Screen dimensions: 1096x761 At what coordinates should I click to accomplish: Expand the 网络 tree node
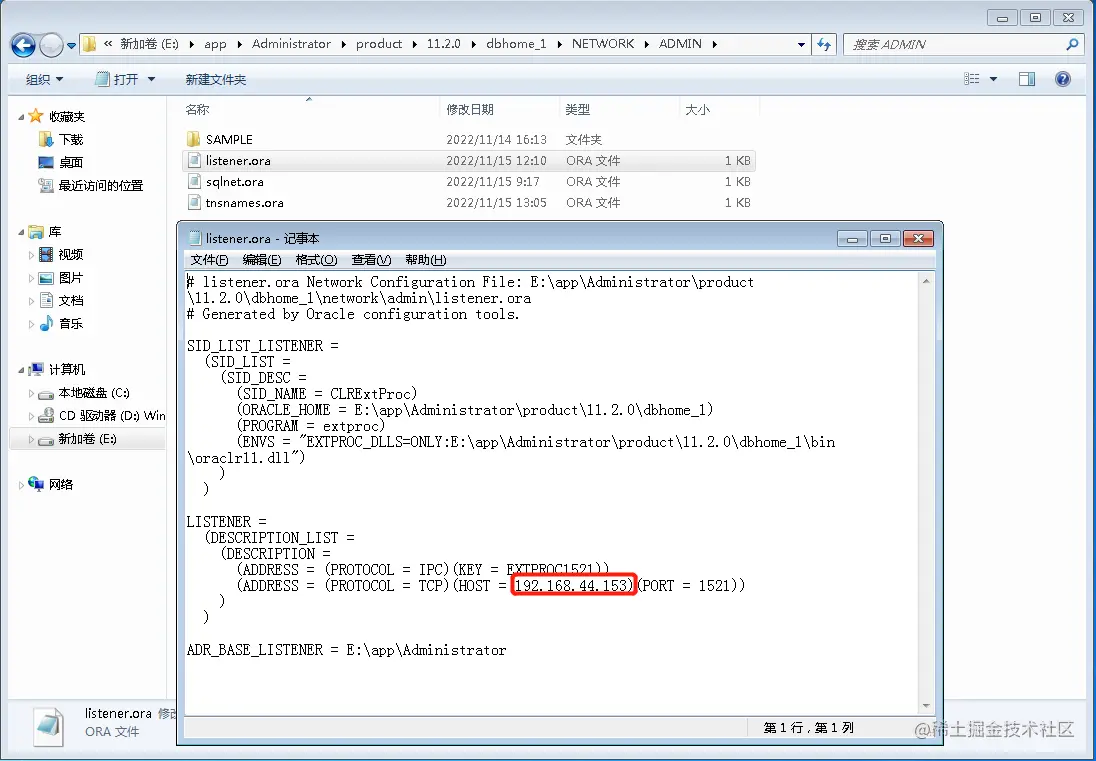click(x=20, y=484)
